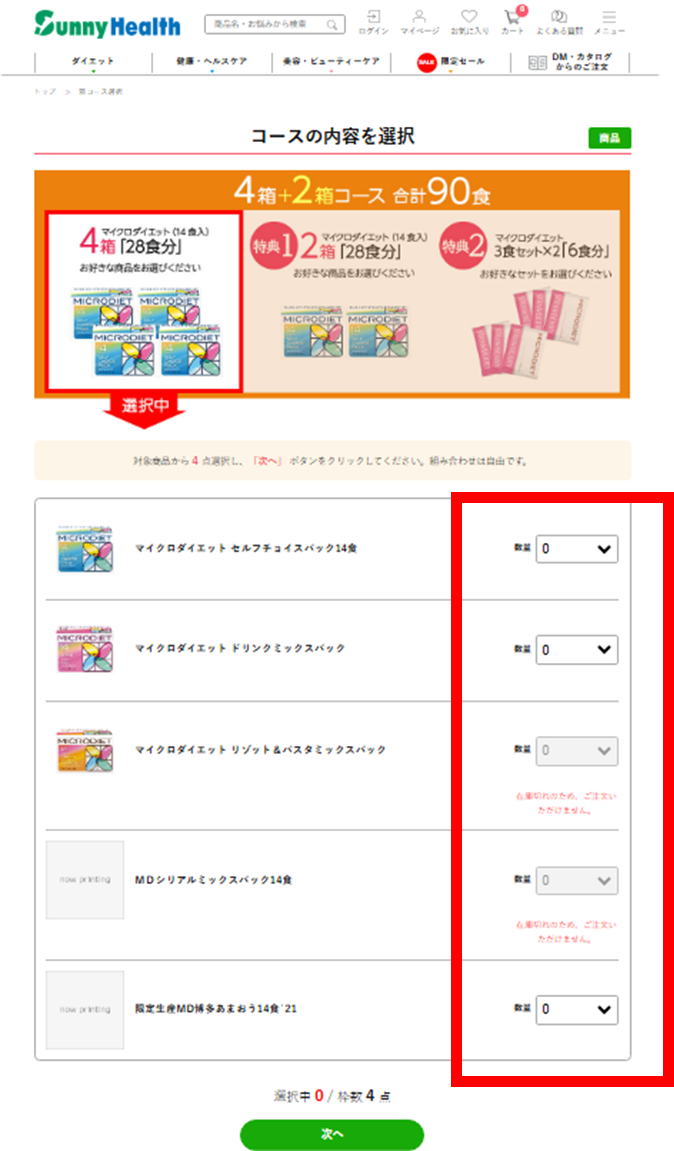Image resolution: width=674 pixels, height=1151 pixels.
Task: Open quantity dropdown for 博多あまおう14食
Action: click(x=577, y=1009)
